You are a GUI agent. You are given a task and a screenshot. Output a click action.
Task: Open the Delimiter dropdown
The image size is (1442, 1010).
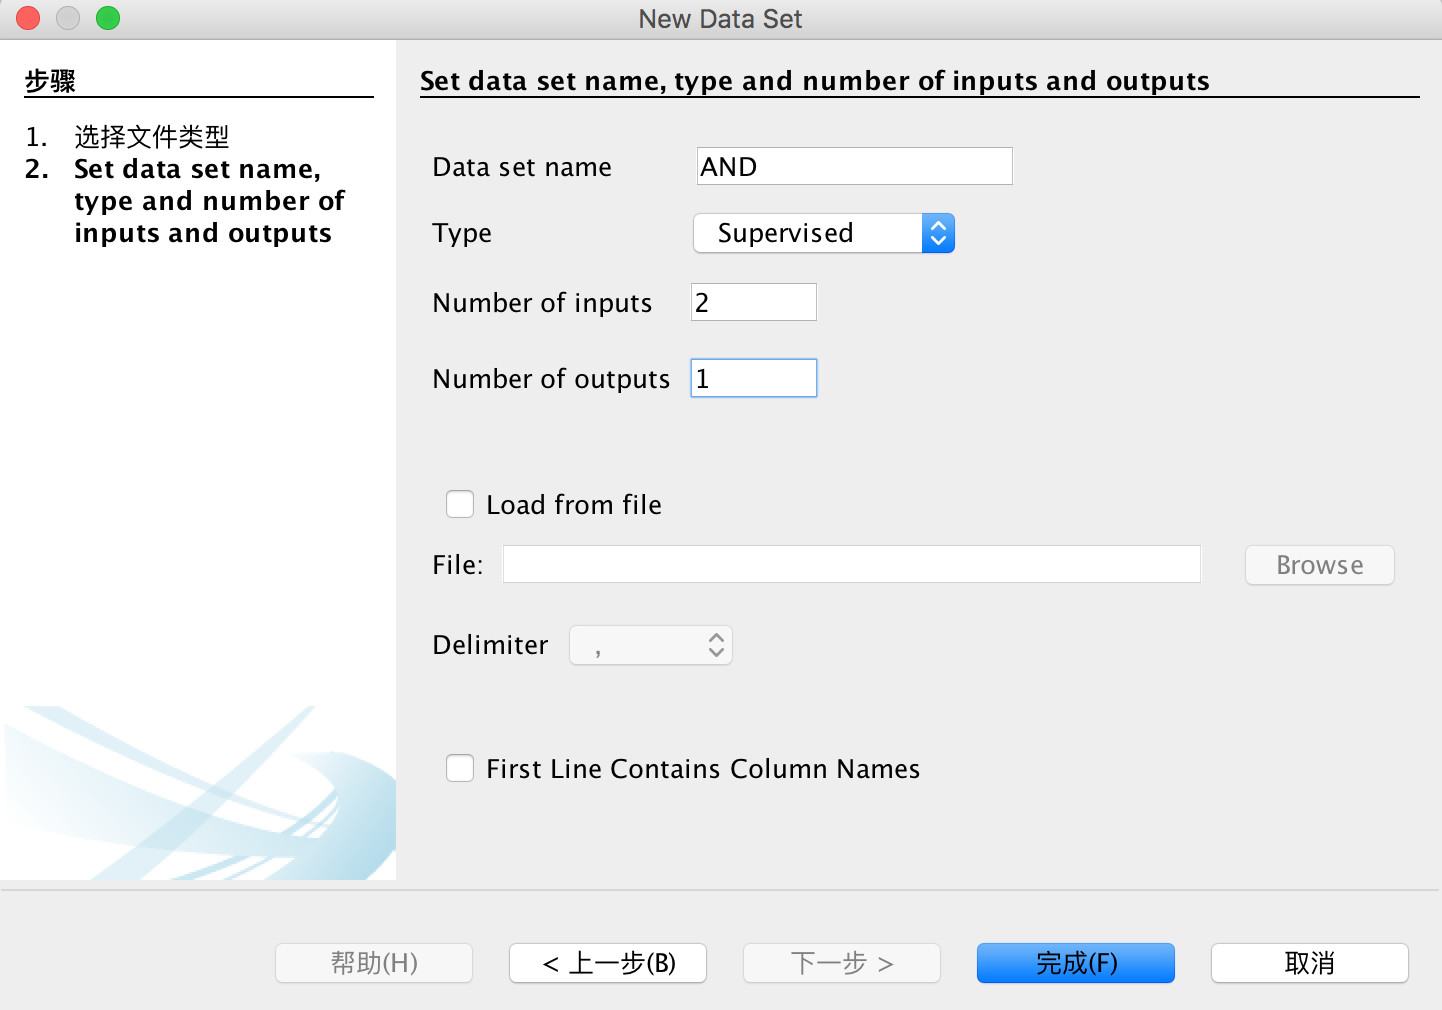click(651, 645)
